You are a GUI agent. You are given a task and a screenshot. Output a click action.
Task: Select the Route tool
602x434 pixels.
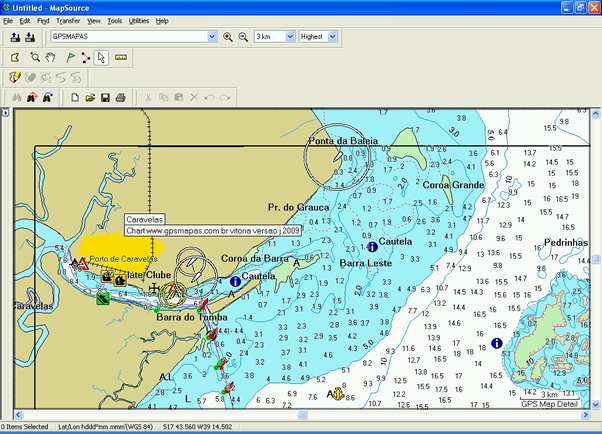[85, 58]
